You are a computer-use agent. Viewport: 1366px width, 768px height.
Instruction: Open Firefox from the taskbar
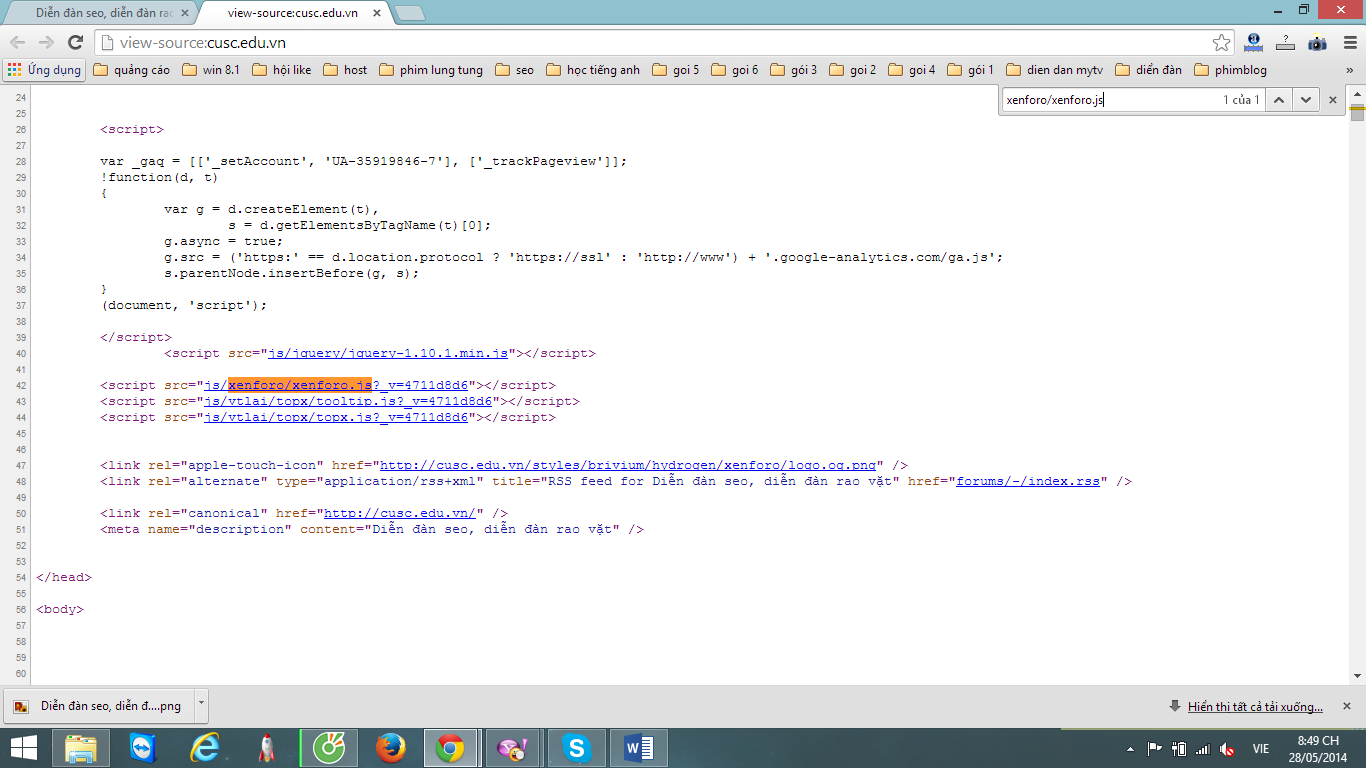(x=390, y=747)
